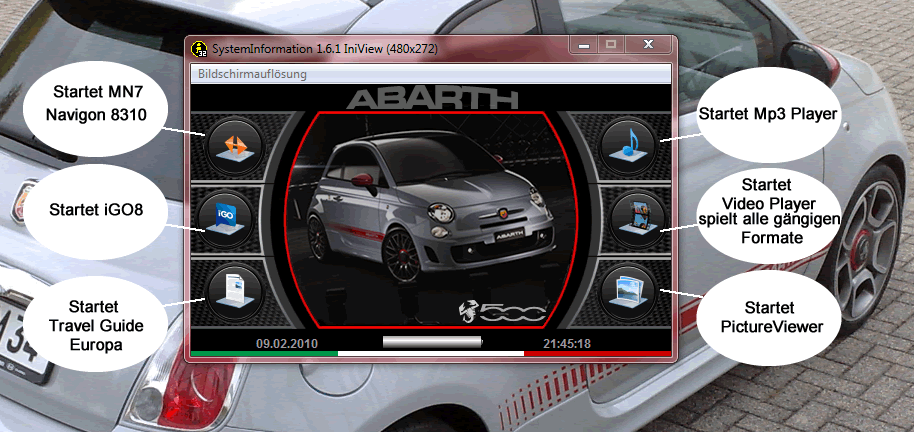Click the clock showing 21:45:18

[x=567, y=343]
